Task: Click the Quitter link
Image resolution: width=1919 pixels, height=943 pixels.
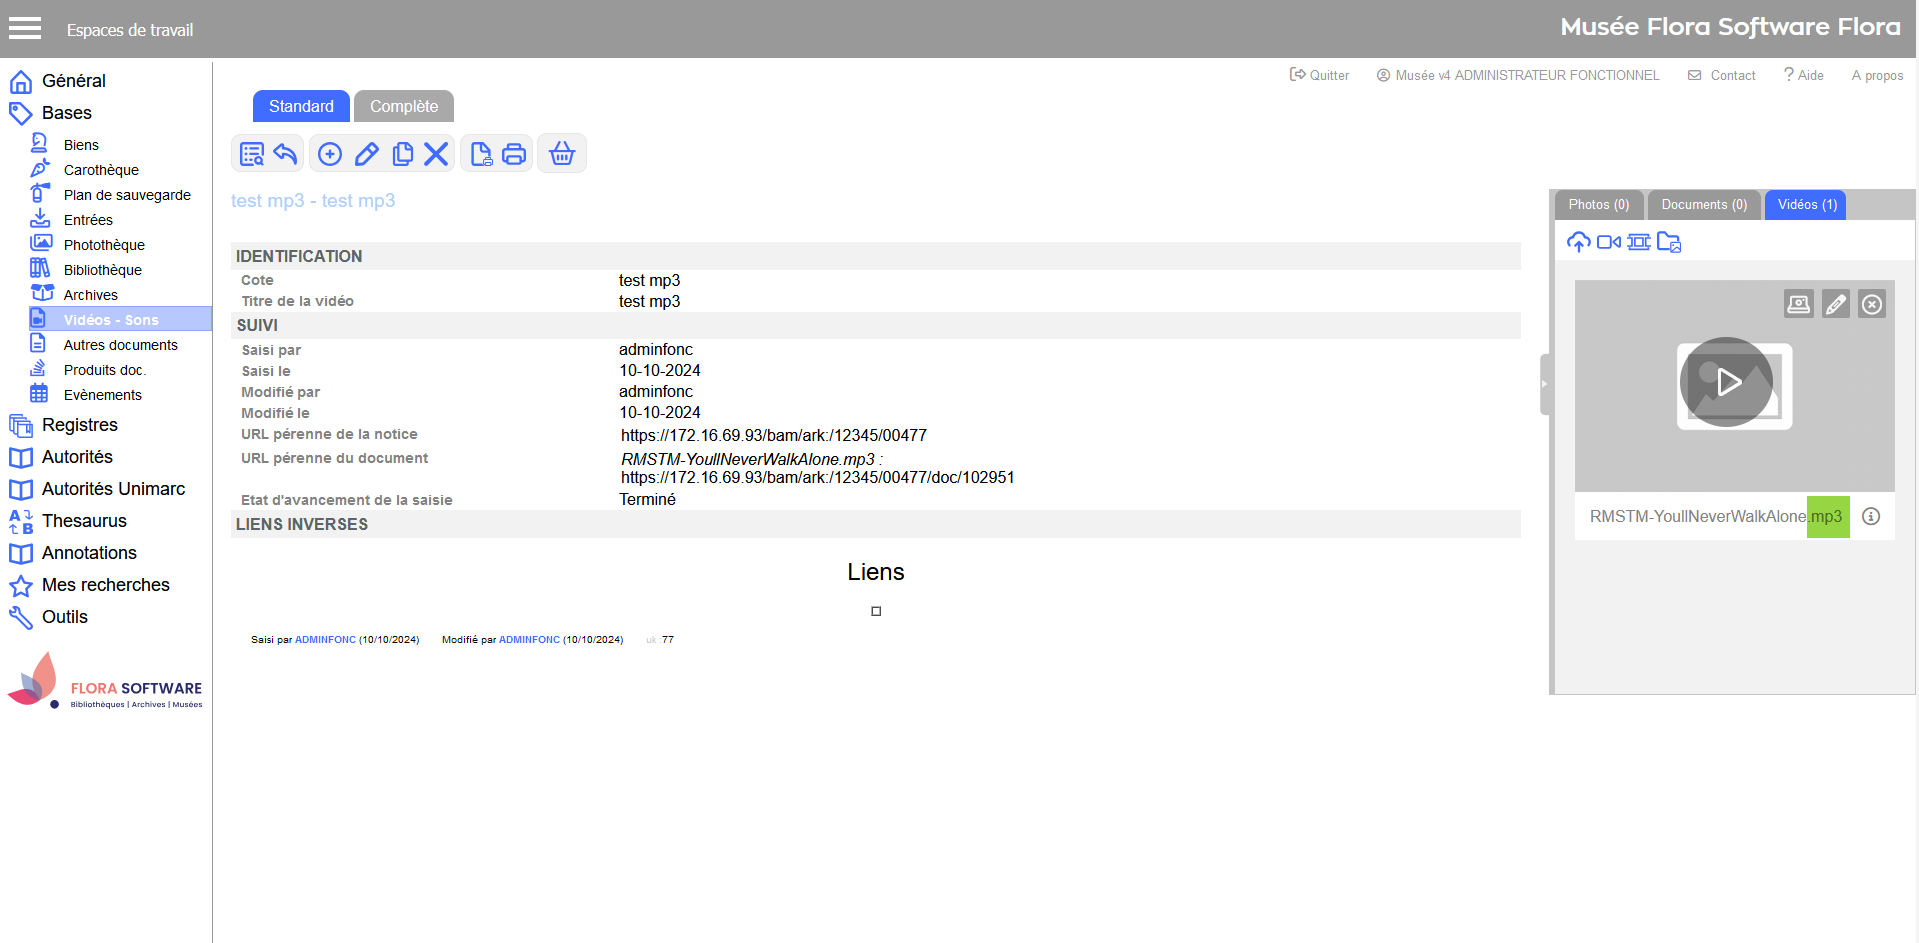Action: pos(1319,75)
